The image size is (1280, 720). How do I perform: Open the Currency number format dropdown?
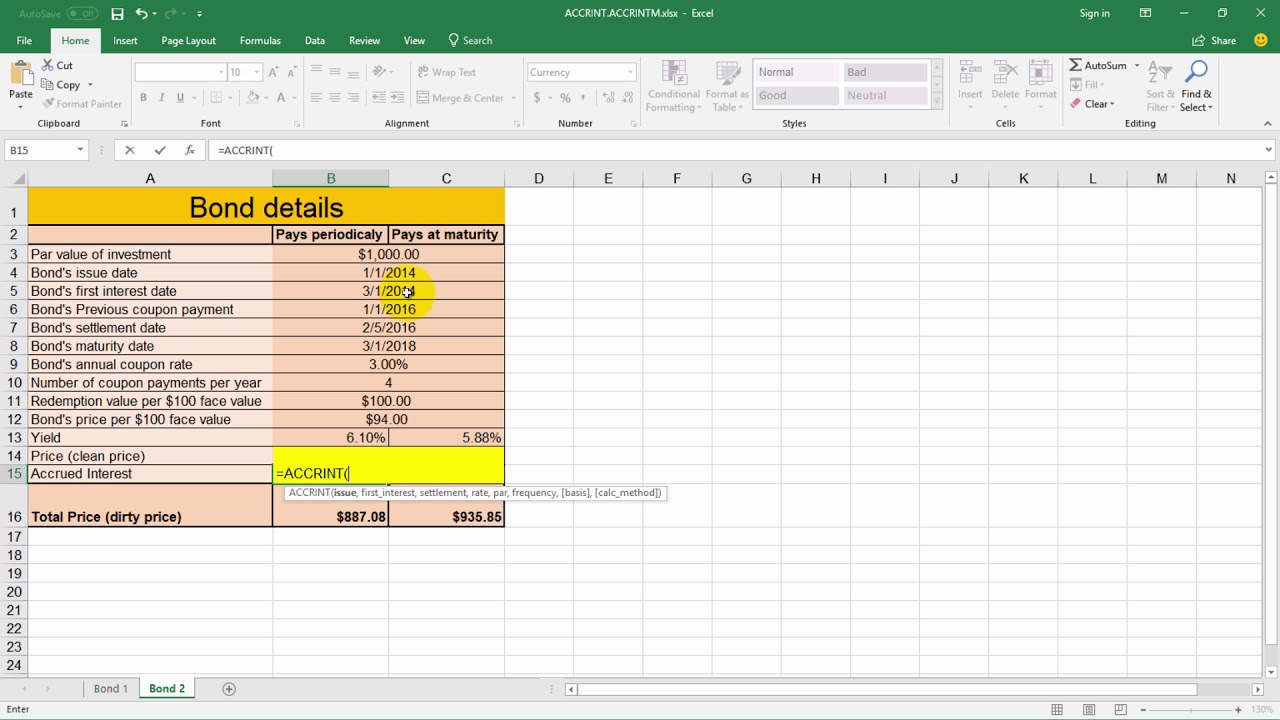tap(630, 72)
